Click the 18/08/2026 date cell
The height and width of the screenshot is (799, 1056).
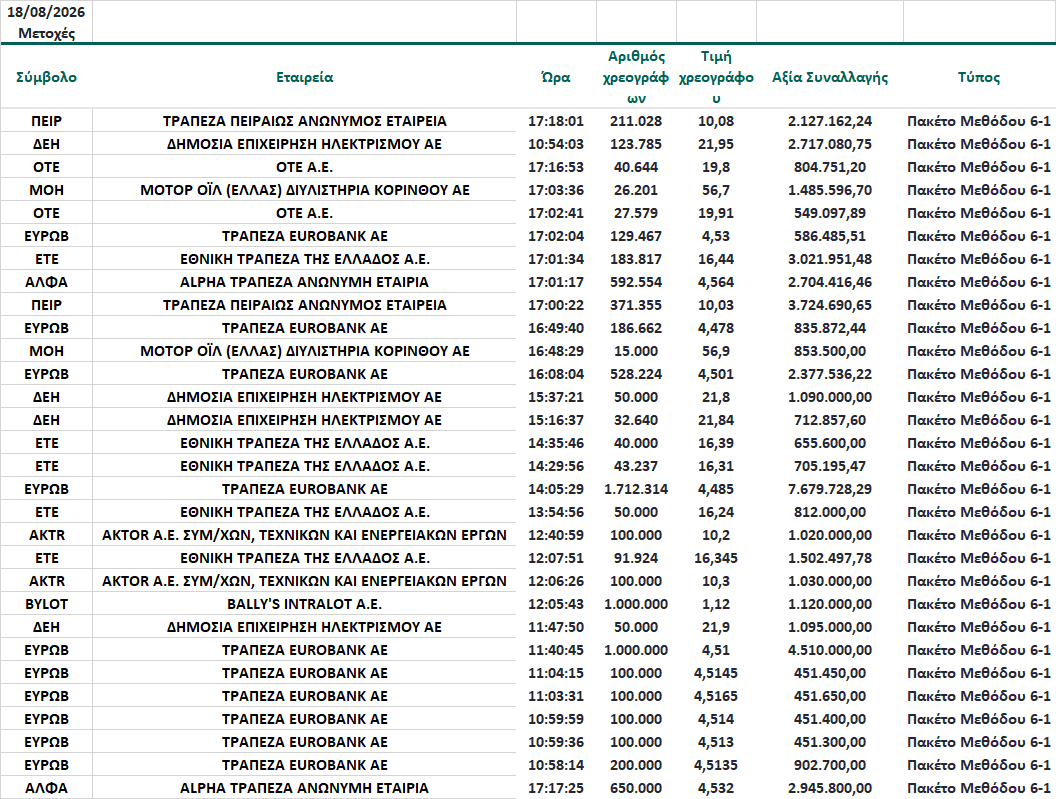pos(46,12)
